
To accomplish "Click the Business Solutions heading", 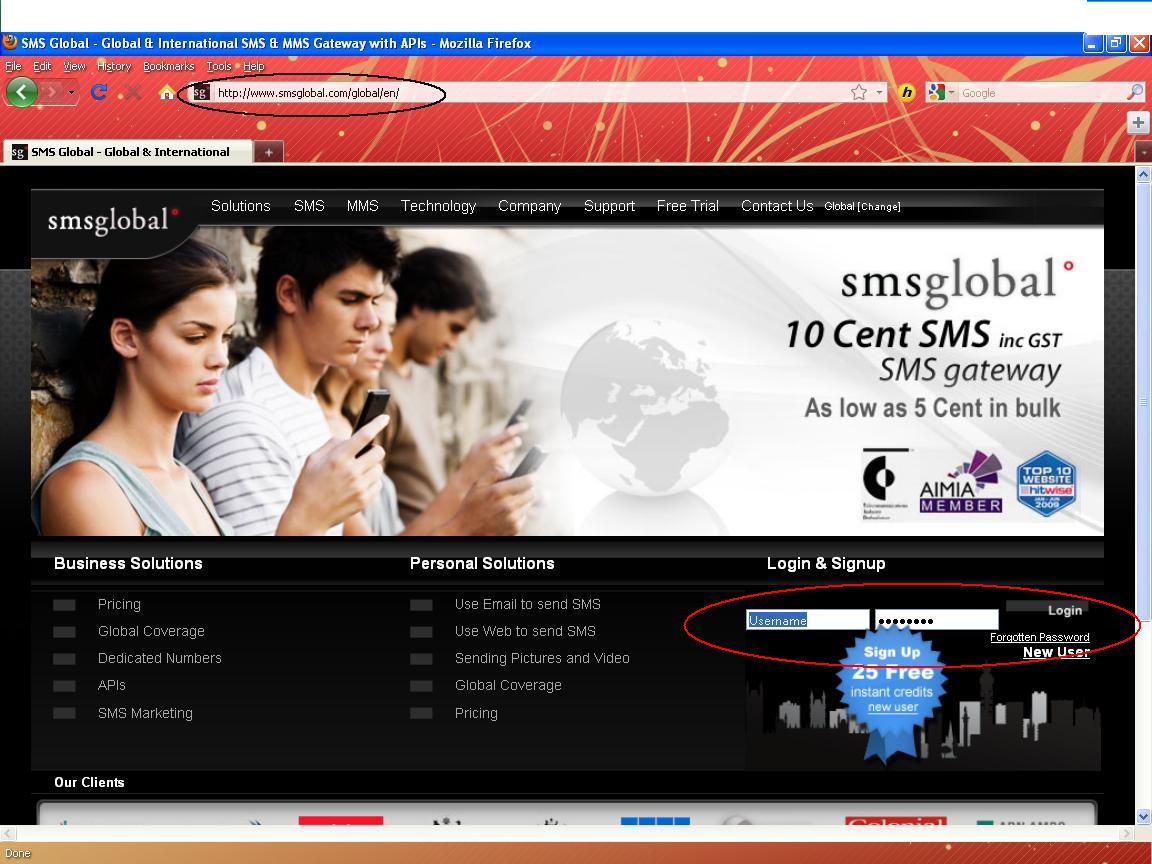I will pyautogui.click(x=128, y=564).
